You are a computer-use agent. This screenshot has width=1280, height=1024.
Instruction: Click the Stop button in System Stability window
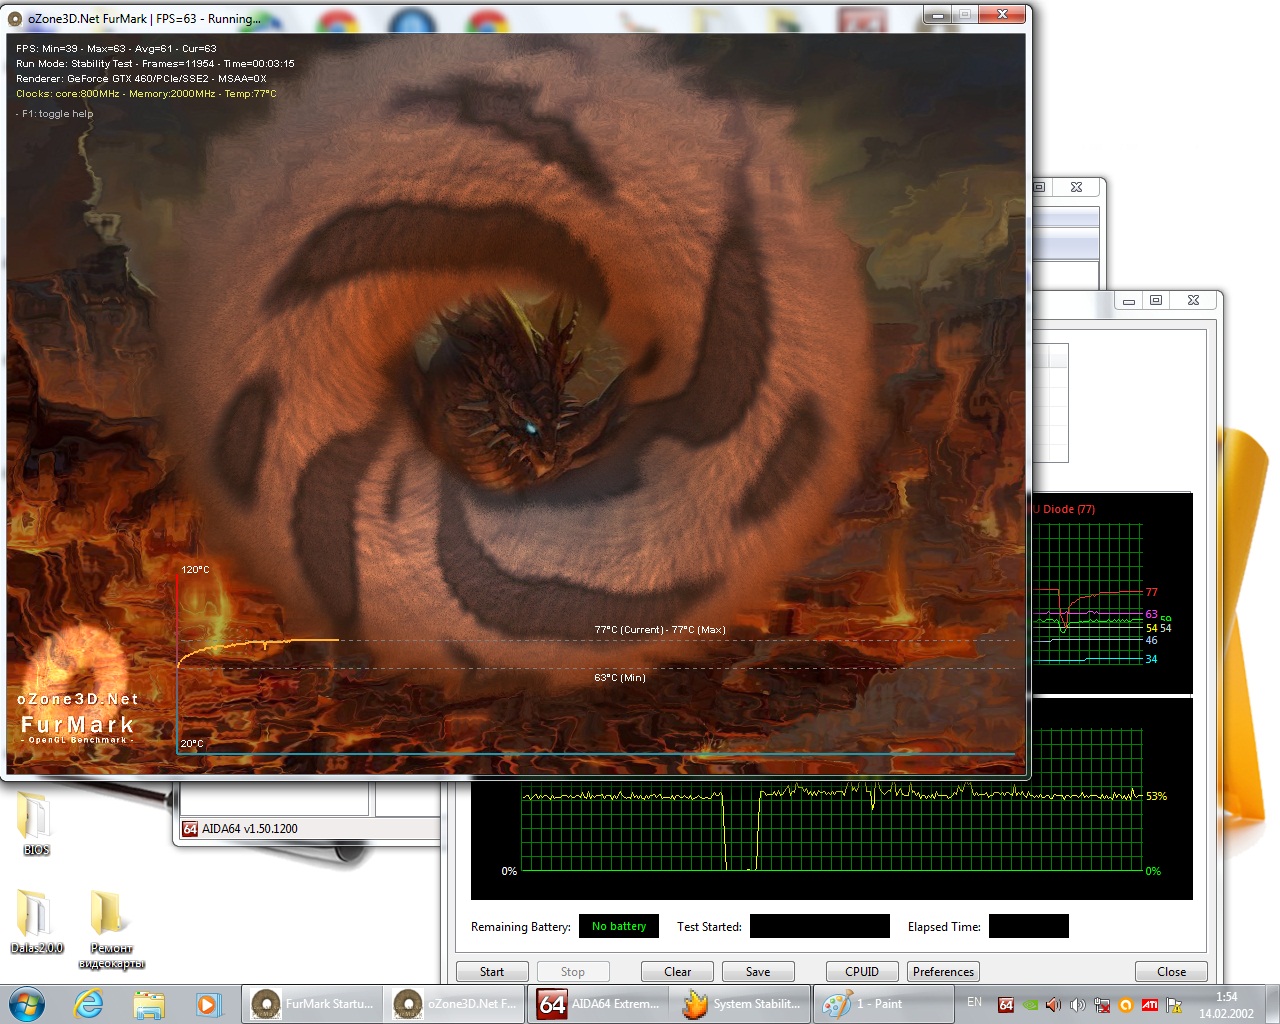[x=573, y=972]
